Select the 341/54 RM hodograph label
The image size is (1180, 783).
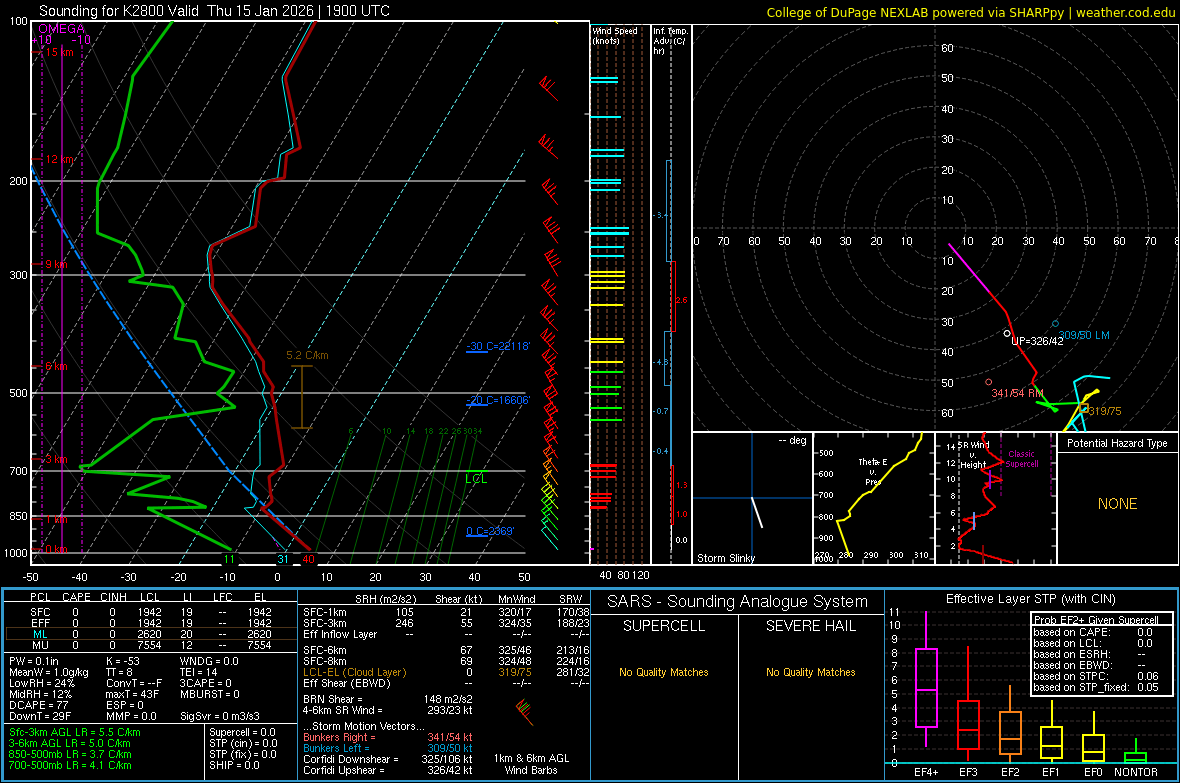[x=1017, y=393]
